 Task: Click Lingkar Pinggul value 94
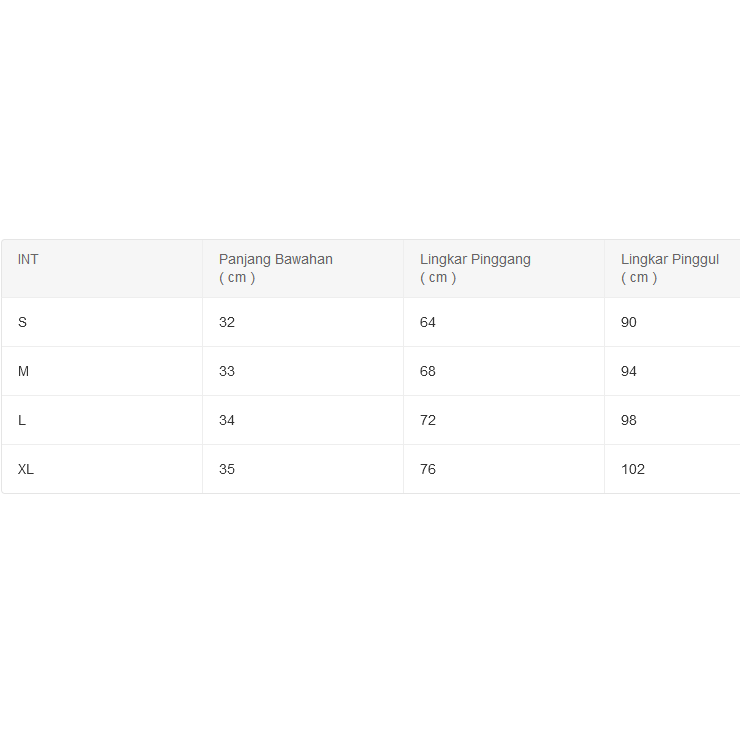[x=629, y=371]
